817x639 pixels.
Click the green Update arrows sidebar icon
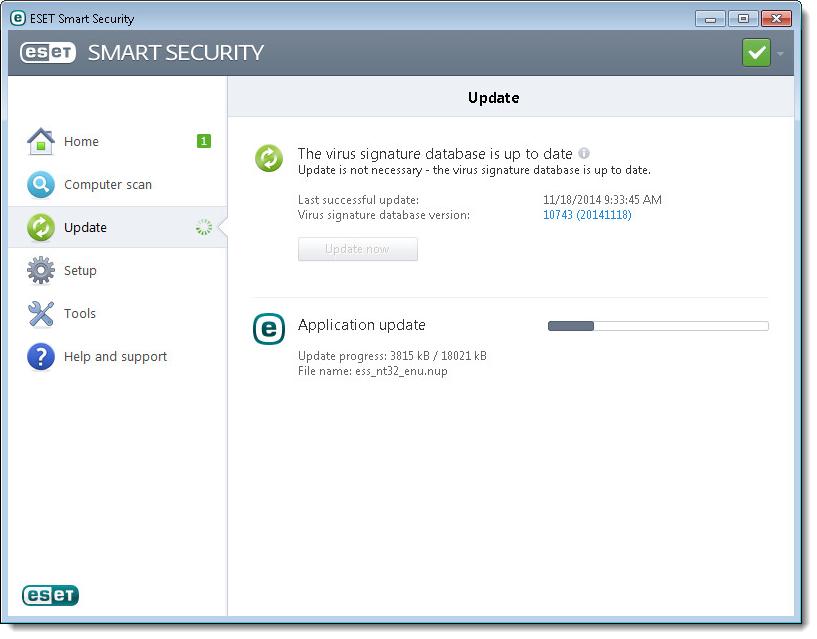tap(40, 228)
